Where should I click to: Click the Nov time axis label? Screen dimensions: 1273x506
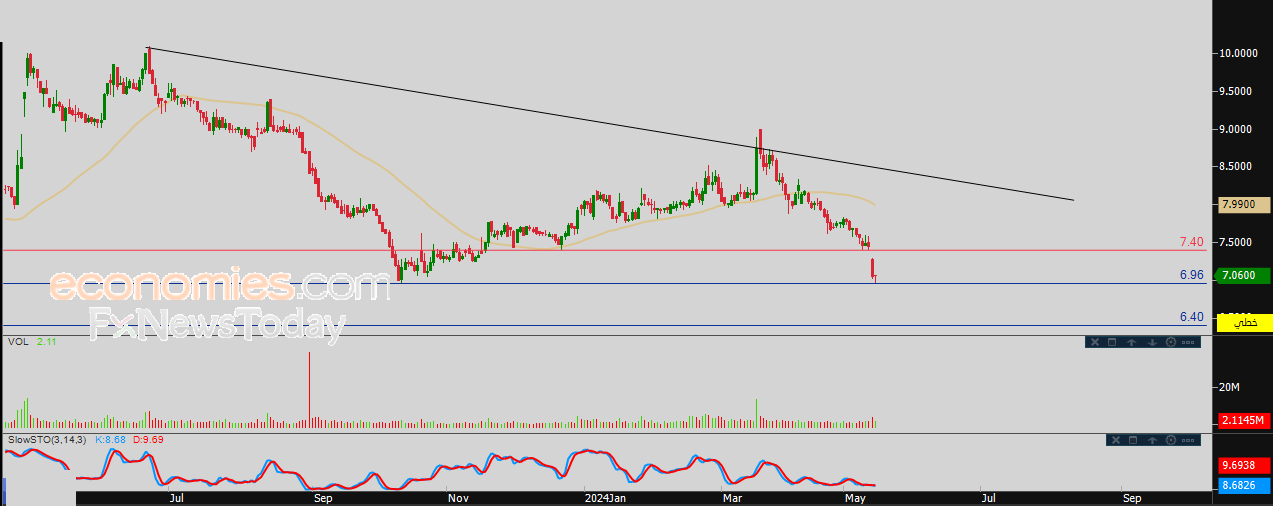coord(457,497)
